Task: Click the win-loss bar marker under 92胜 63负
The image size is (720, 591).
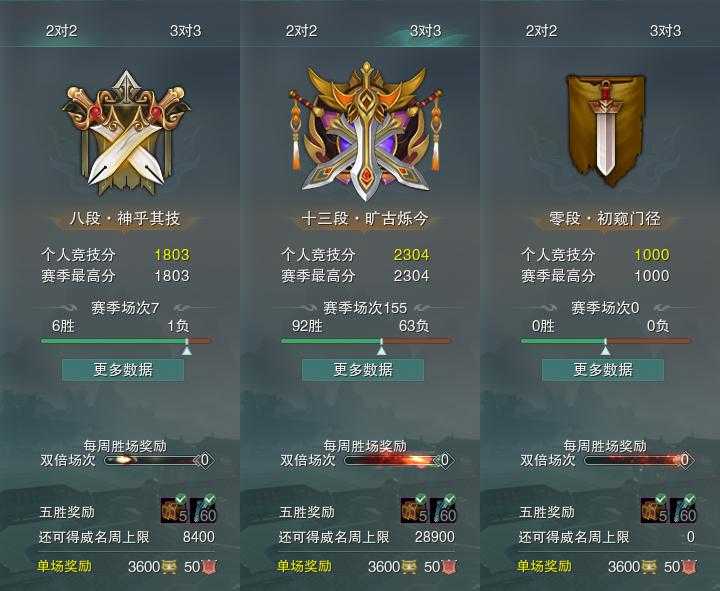Action: pyautogui.click(x=382, y=348)
